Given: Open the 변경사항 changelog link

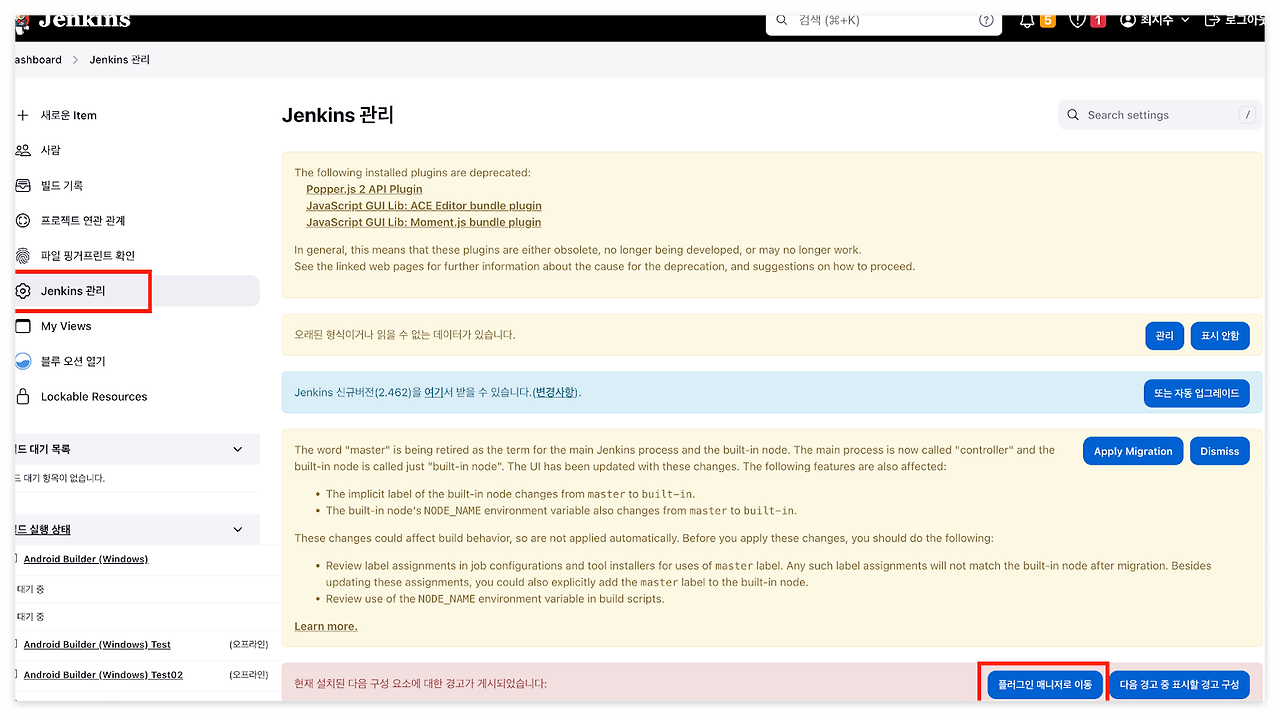Looking at the screenshot, I should [x=554, y=392].
